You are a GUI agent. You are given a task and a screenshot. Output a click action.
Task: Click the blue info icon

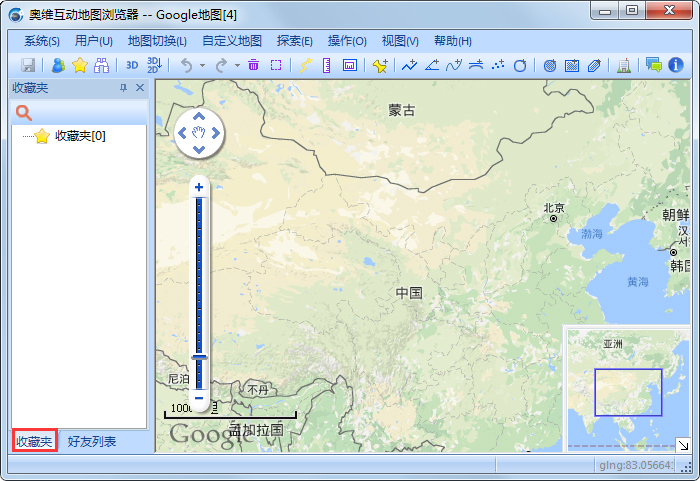click(x=675, y=65)
